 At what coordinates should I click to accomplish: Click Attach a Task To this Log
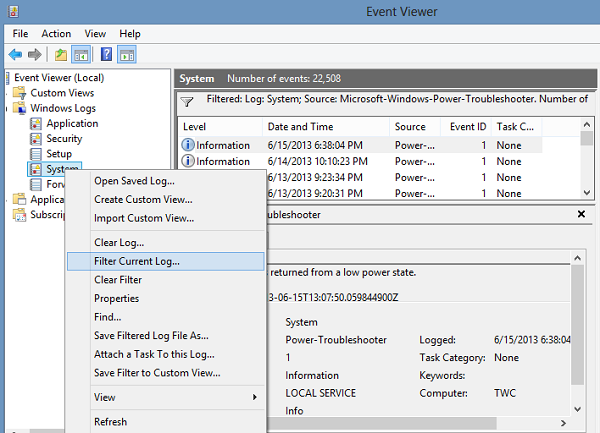tap(154, 354)
